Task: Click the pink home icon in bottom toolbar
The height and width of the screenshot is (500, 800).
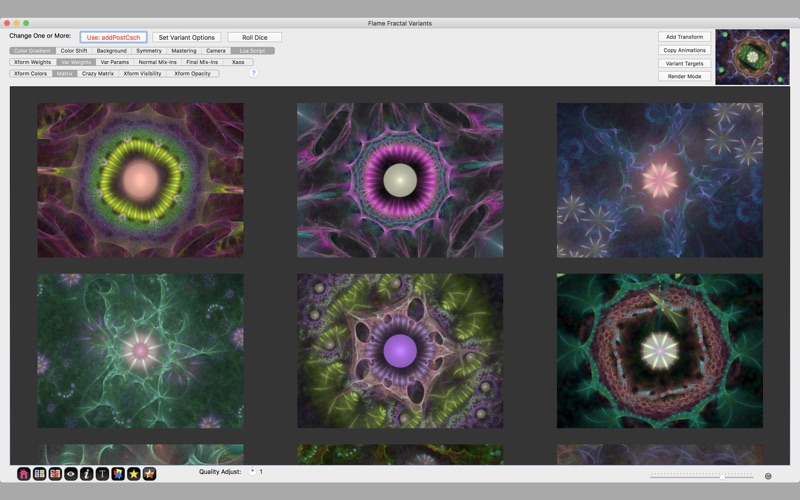Action: point(23,474)
